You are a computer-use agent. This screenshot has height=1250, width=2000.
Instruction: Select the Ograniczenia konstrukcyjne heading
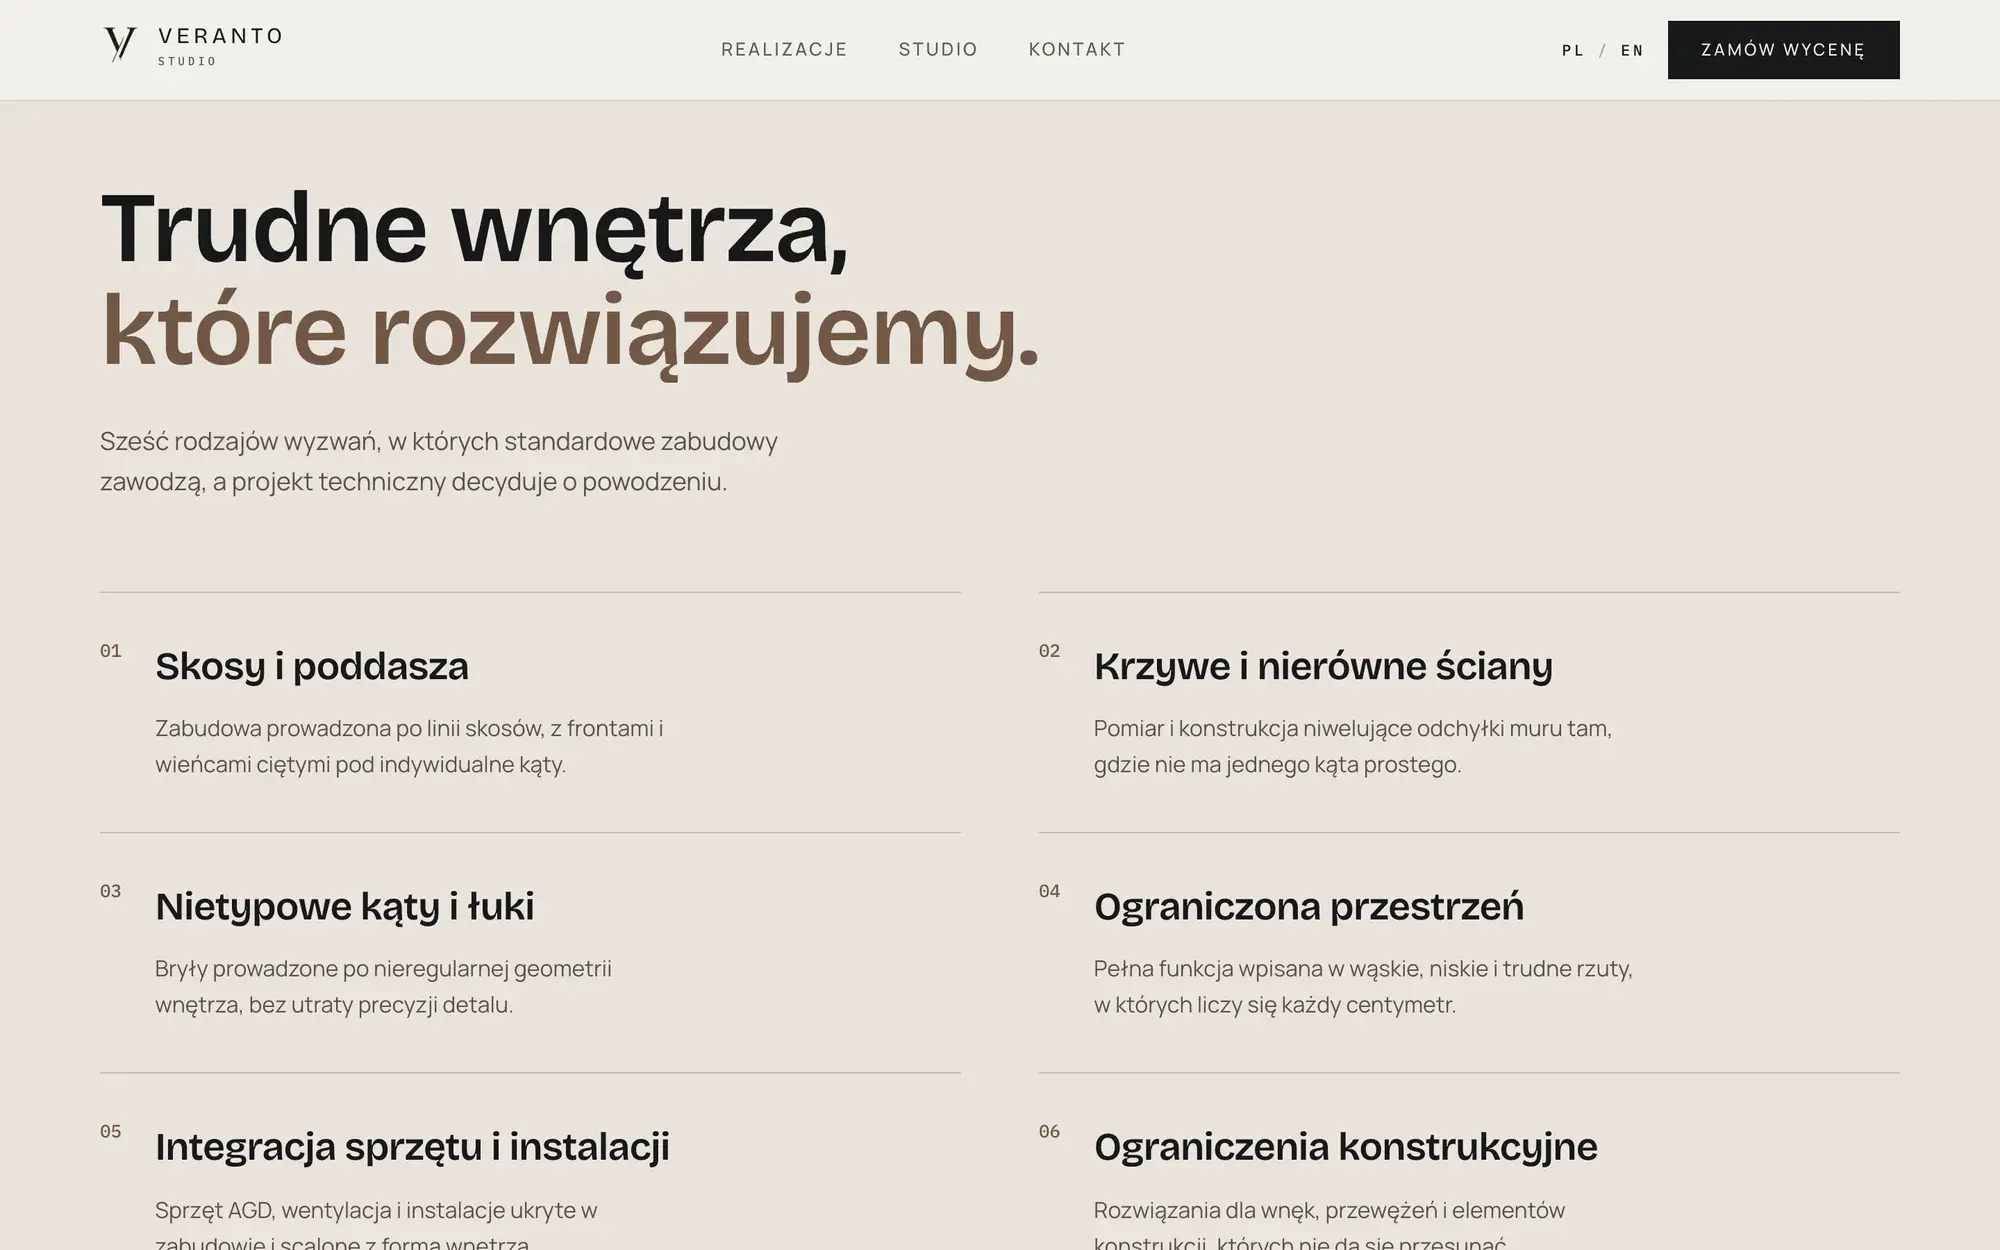tap(1346, 1146)
